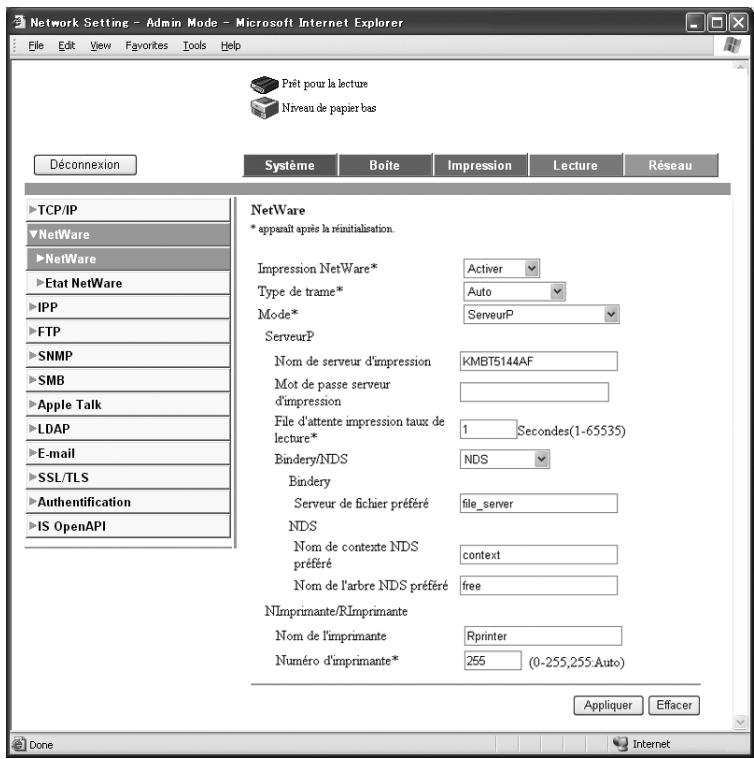Click the Prêt pour la lecture status text
The width and height of the screenshot is (754, 759).
325,84
